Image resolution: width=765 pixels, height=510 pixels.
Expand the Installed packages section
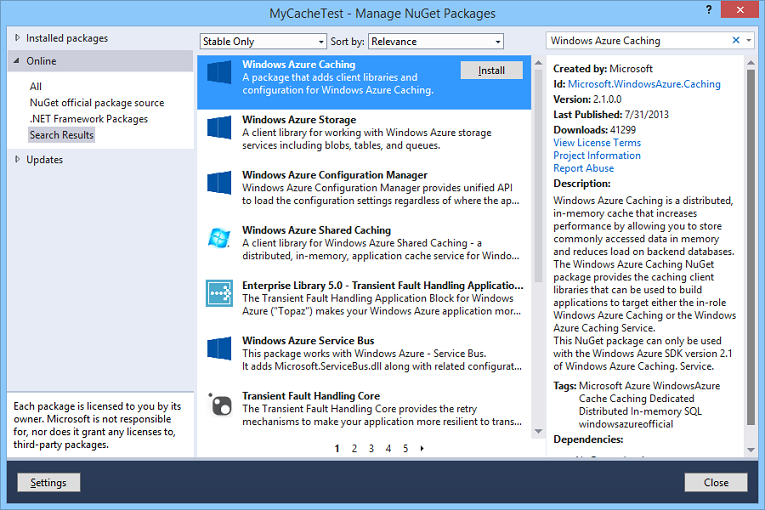pyautogui.click(x=17, y=38)
